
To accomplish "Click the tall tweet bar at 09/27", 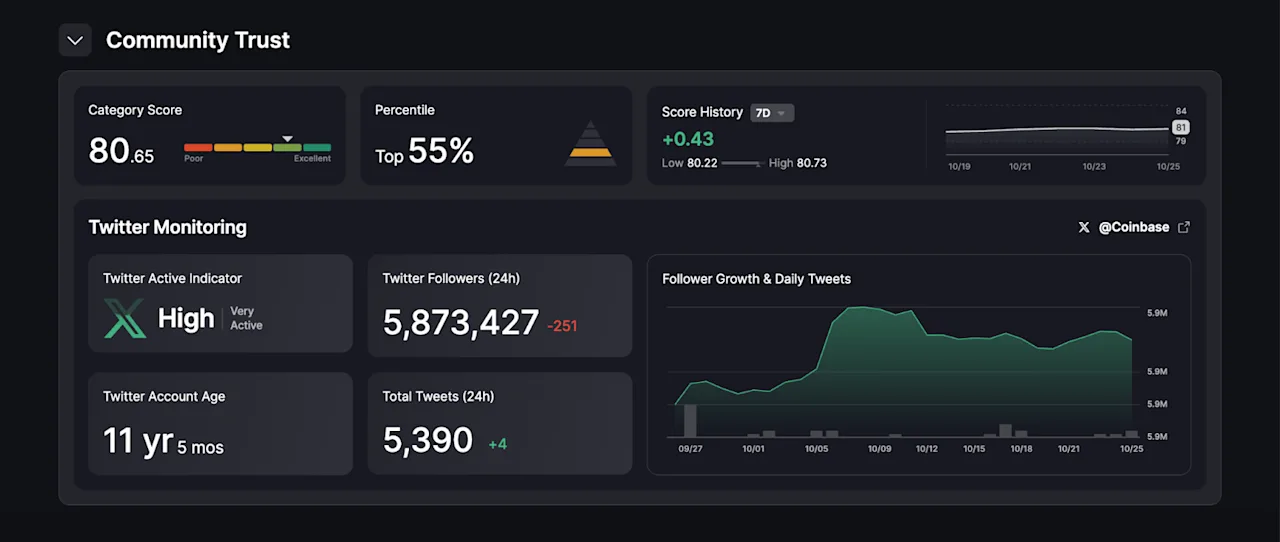I will [690, 420].
